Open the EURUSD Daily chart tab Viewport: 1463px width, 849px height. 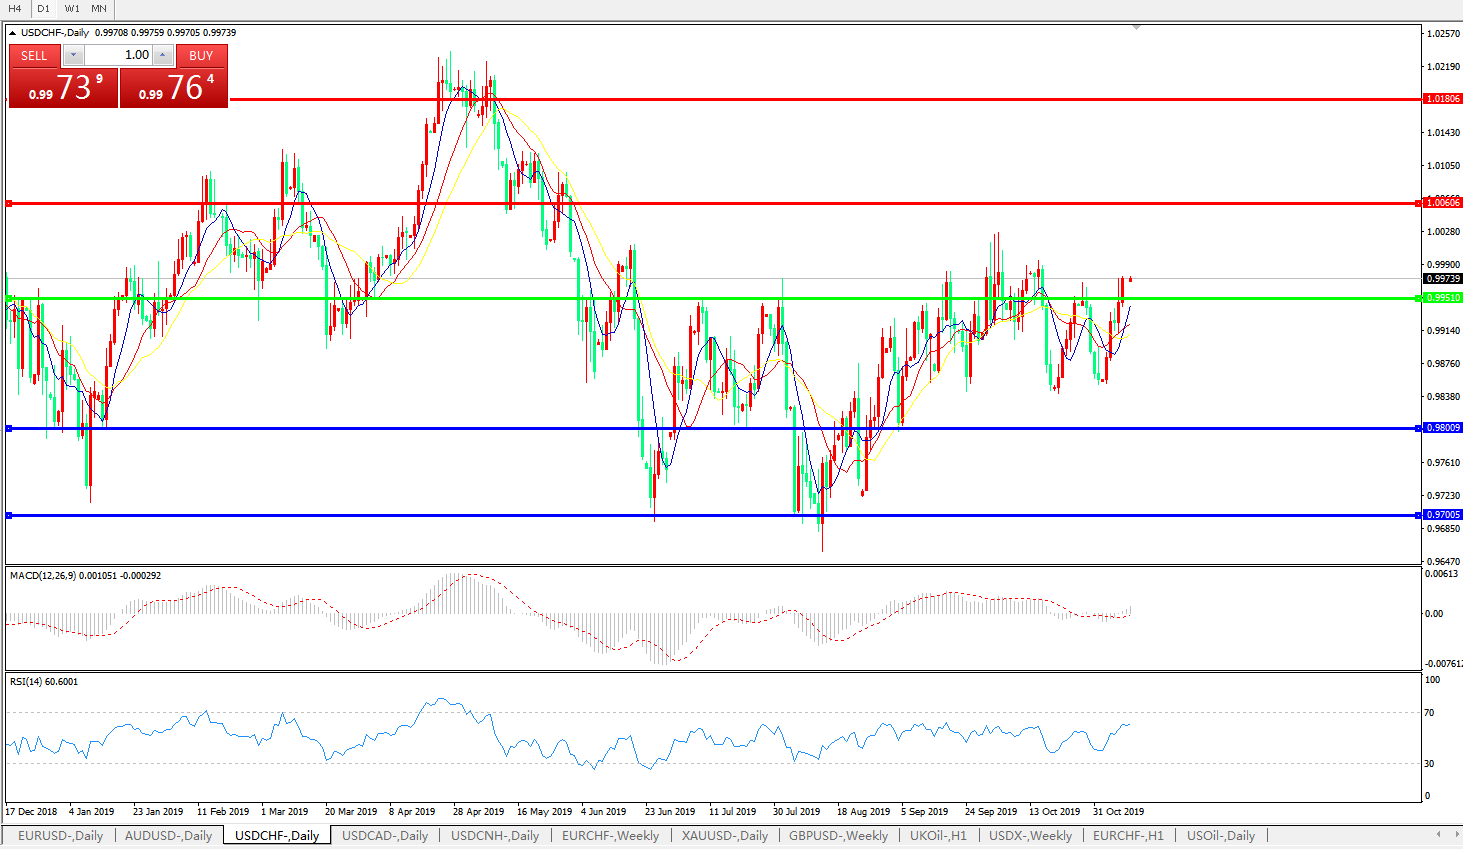(x=60, y=836)
